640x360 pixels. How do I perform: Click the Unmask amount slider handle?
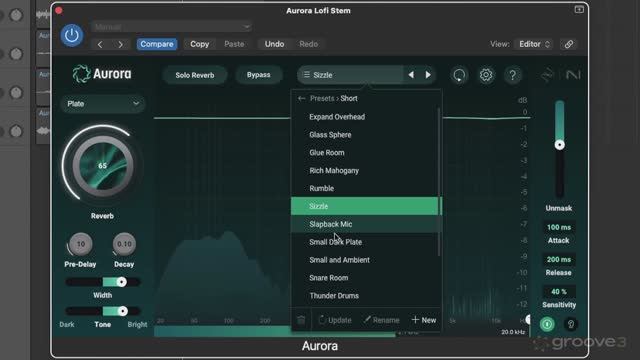(560, 145)
